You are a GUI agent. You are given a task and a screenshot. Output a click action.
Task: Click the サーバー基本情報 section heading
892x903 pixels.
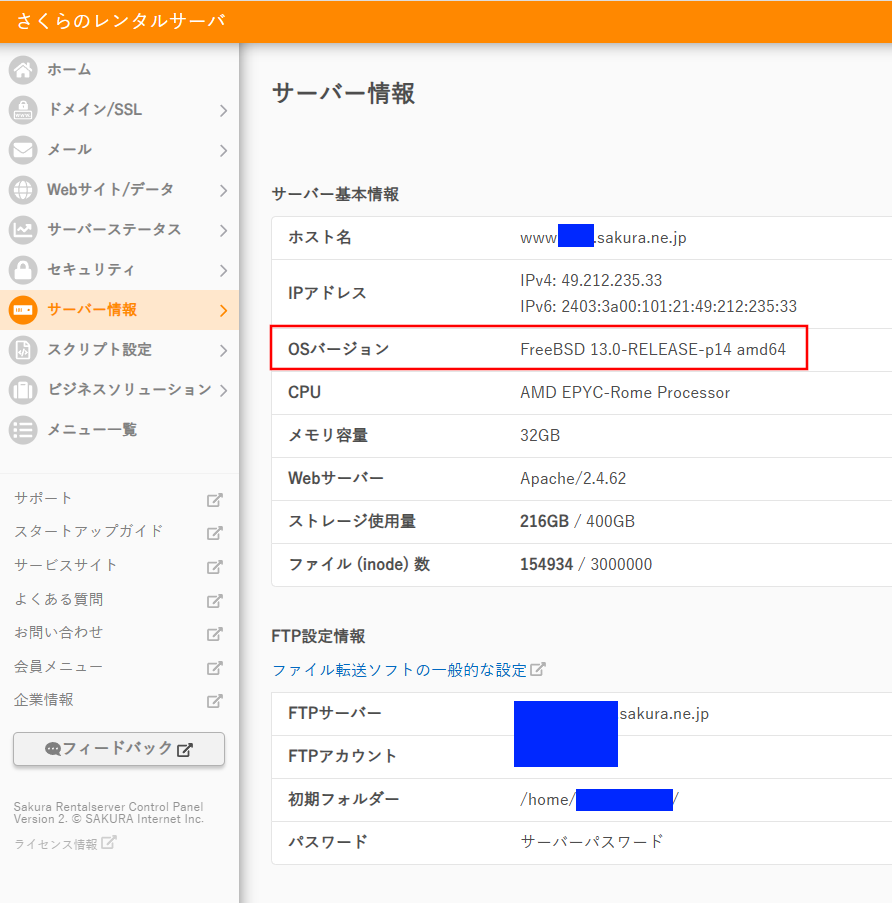(x=335, y=194)
